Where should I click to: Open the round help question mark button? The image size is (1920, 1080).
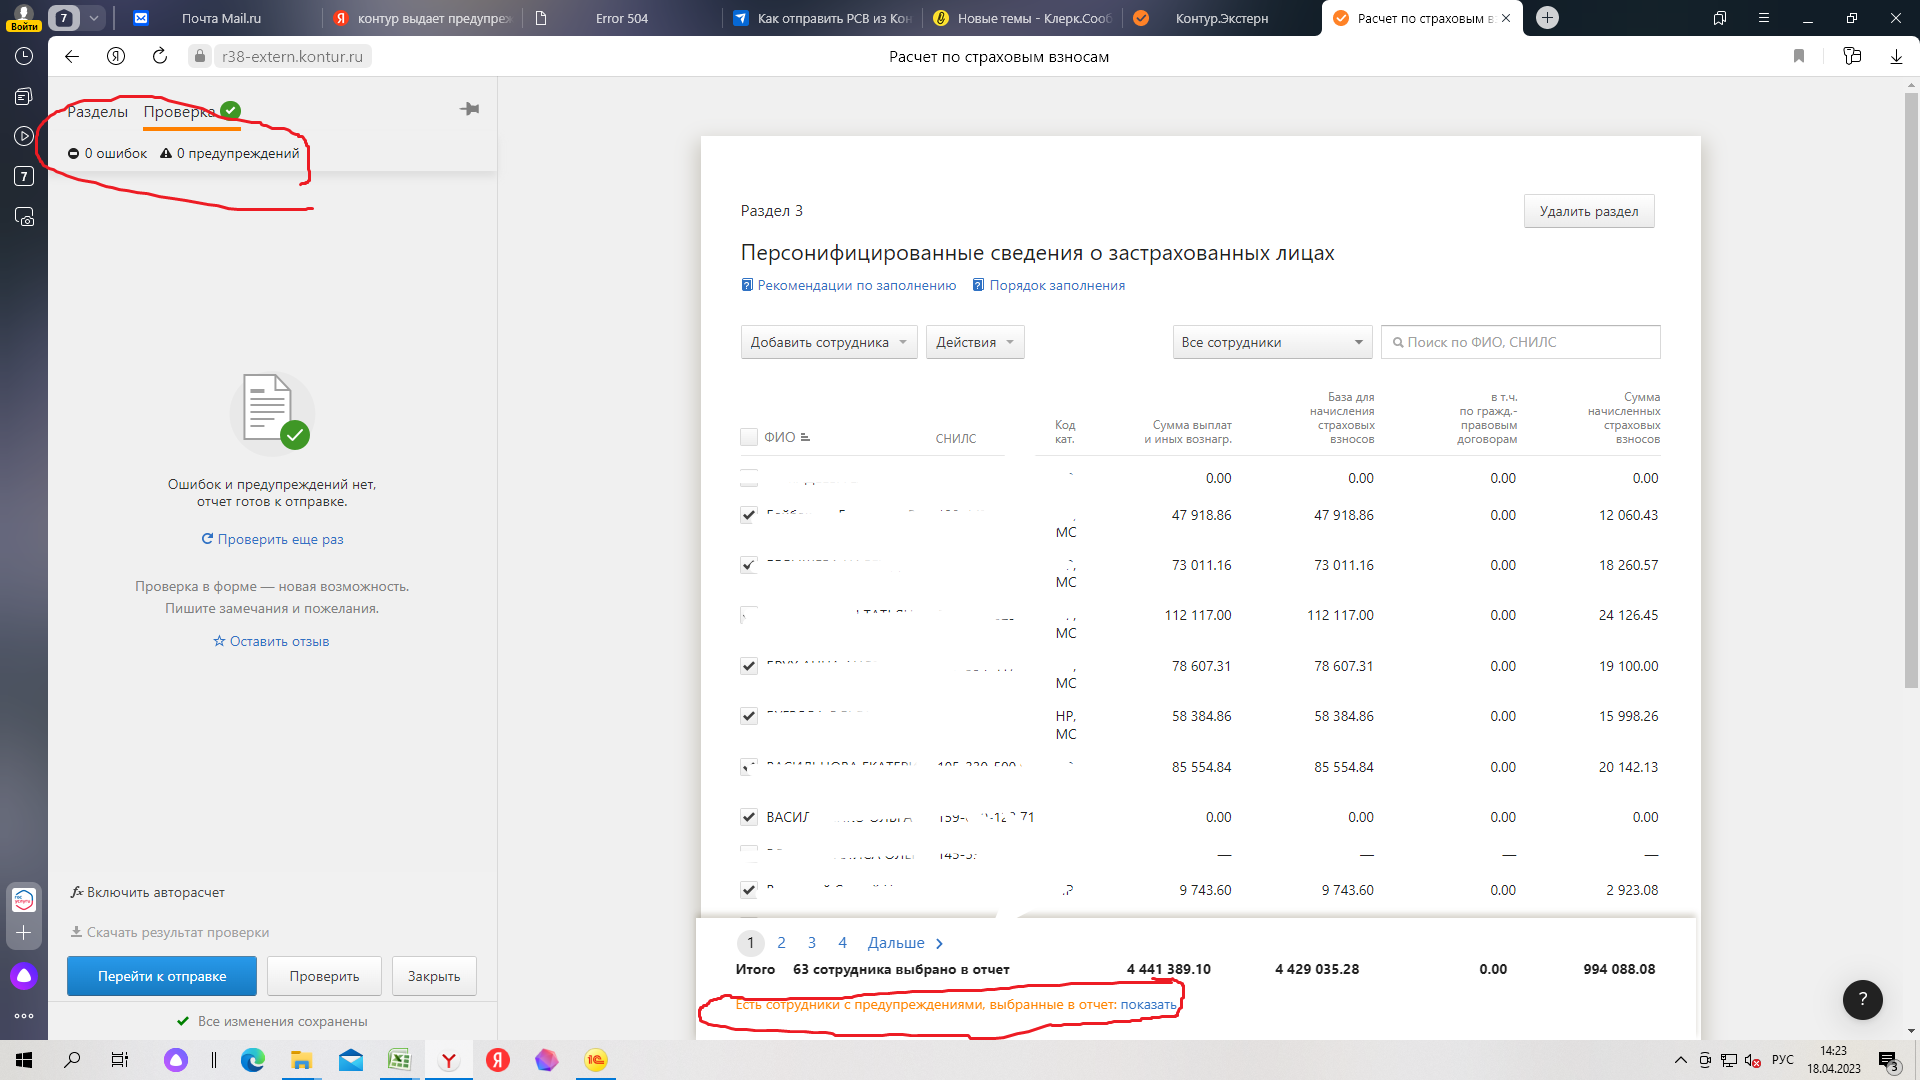pyautogui.click(x=1862, y=999)
